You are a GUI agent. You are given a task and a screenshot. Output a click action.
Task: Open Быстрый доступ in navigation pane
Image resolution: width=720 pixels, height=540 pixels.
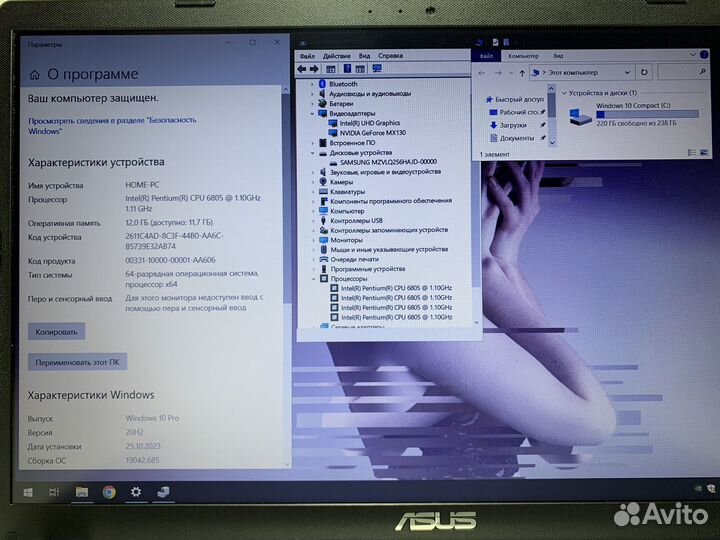tap(514, 99)
